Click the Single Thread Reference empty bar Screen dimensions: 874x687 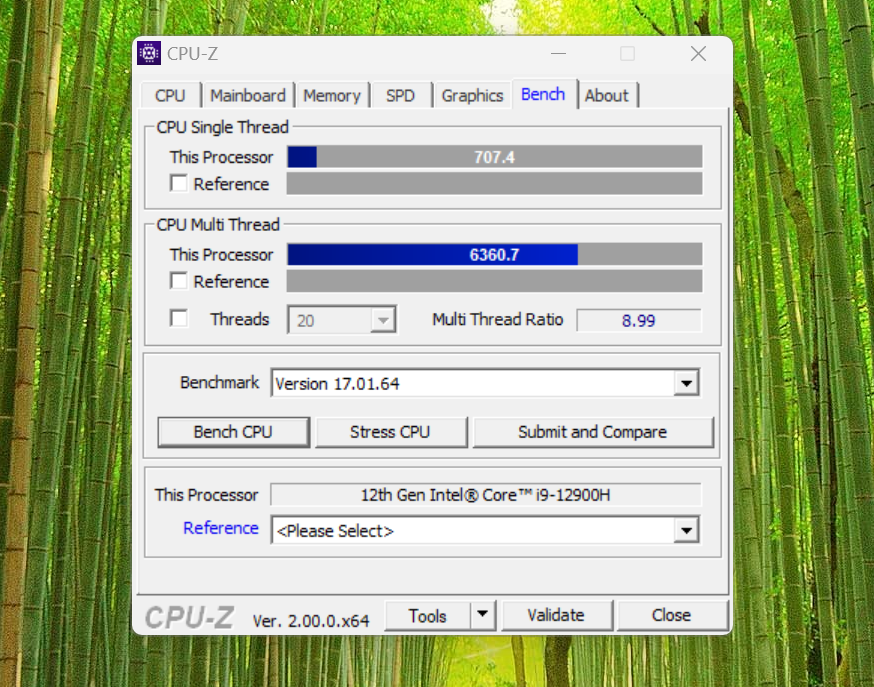495,183
